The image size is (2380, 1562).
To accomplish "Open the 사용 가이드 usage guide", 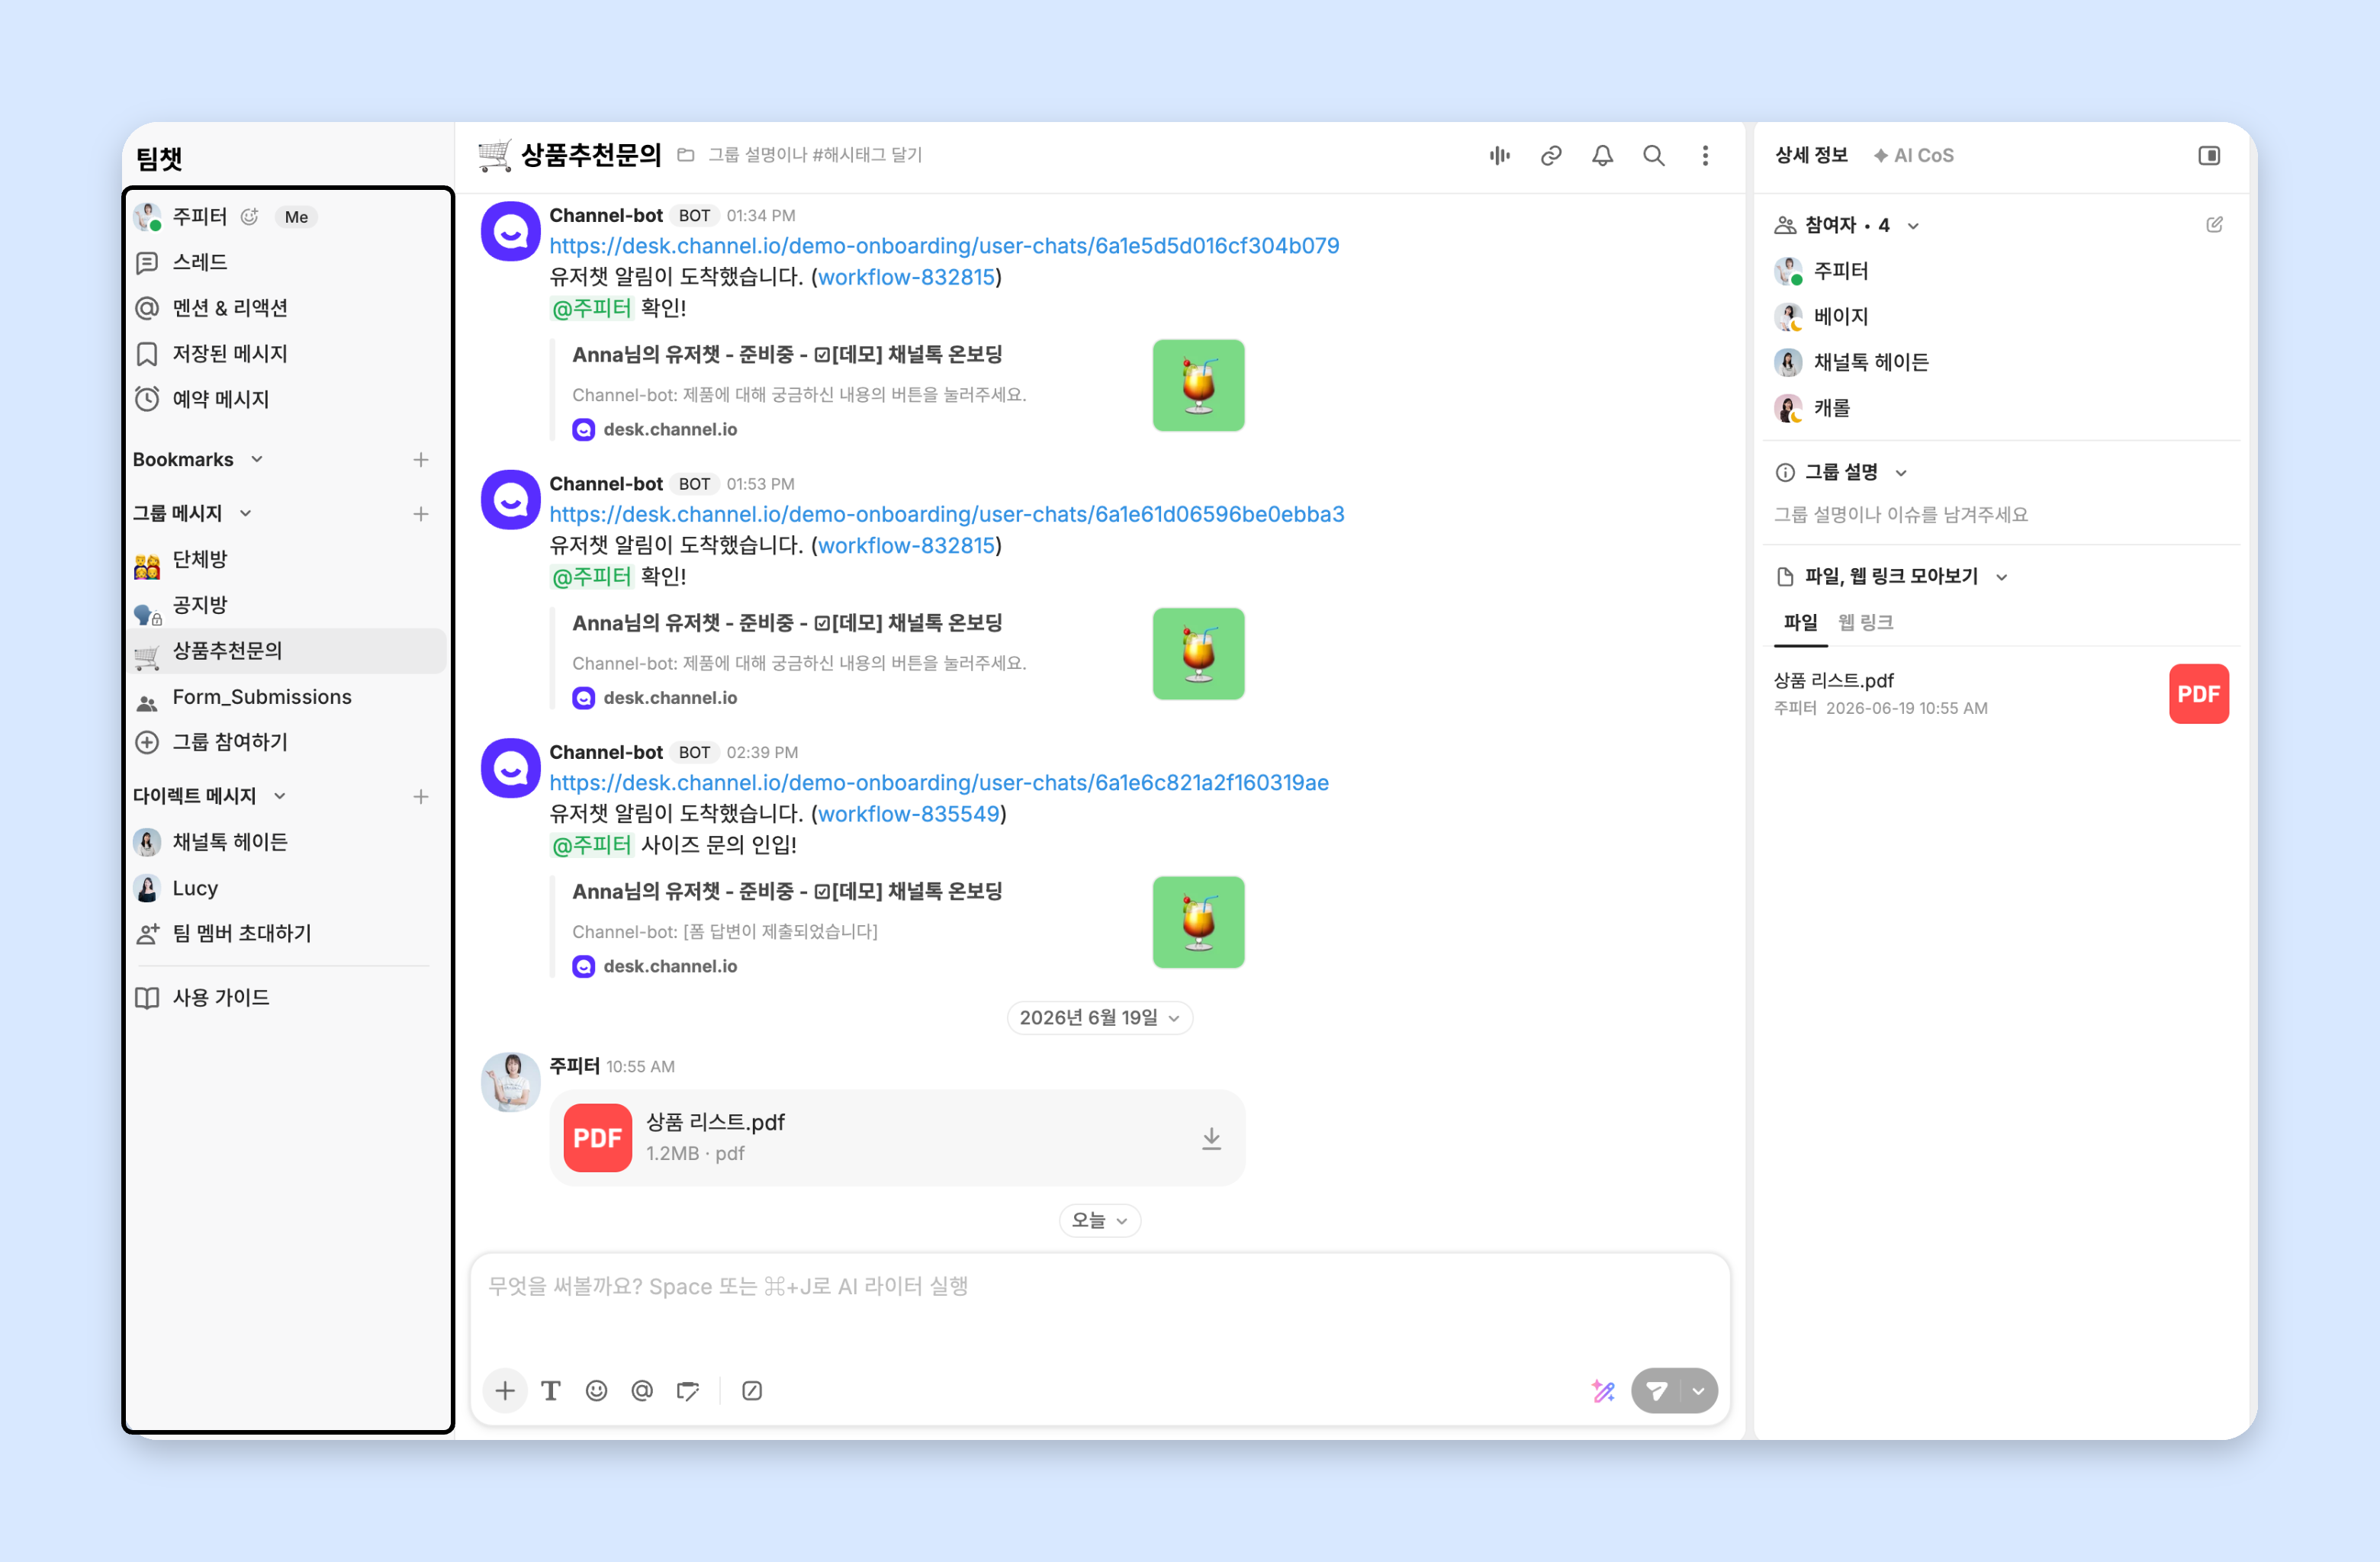I will 287,998.
